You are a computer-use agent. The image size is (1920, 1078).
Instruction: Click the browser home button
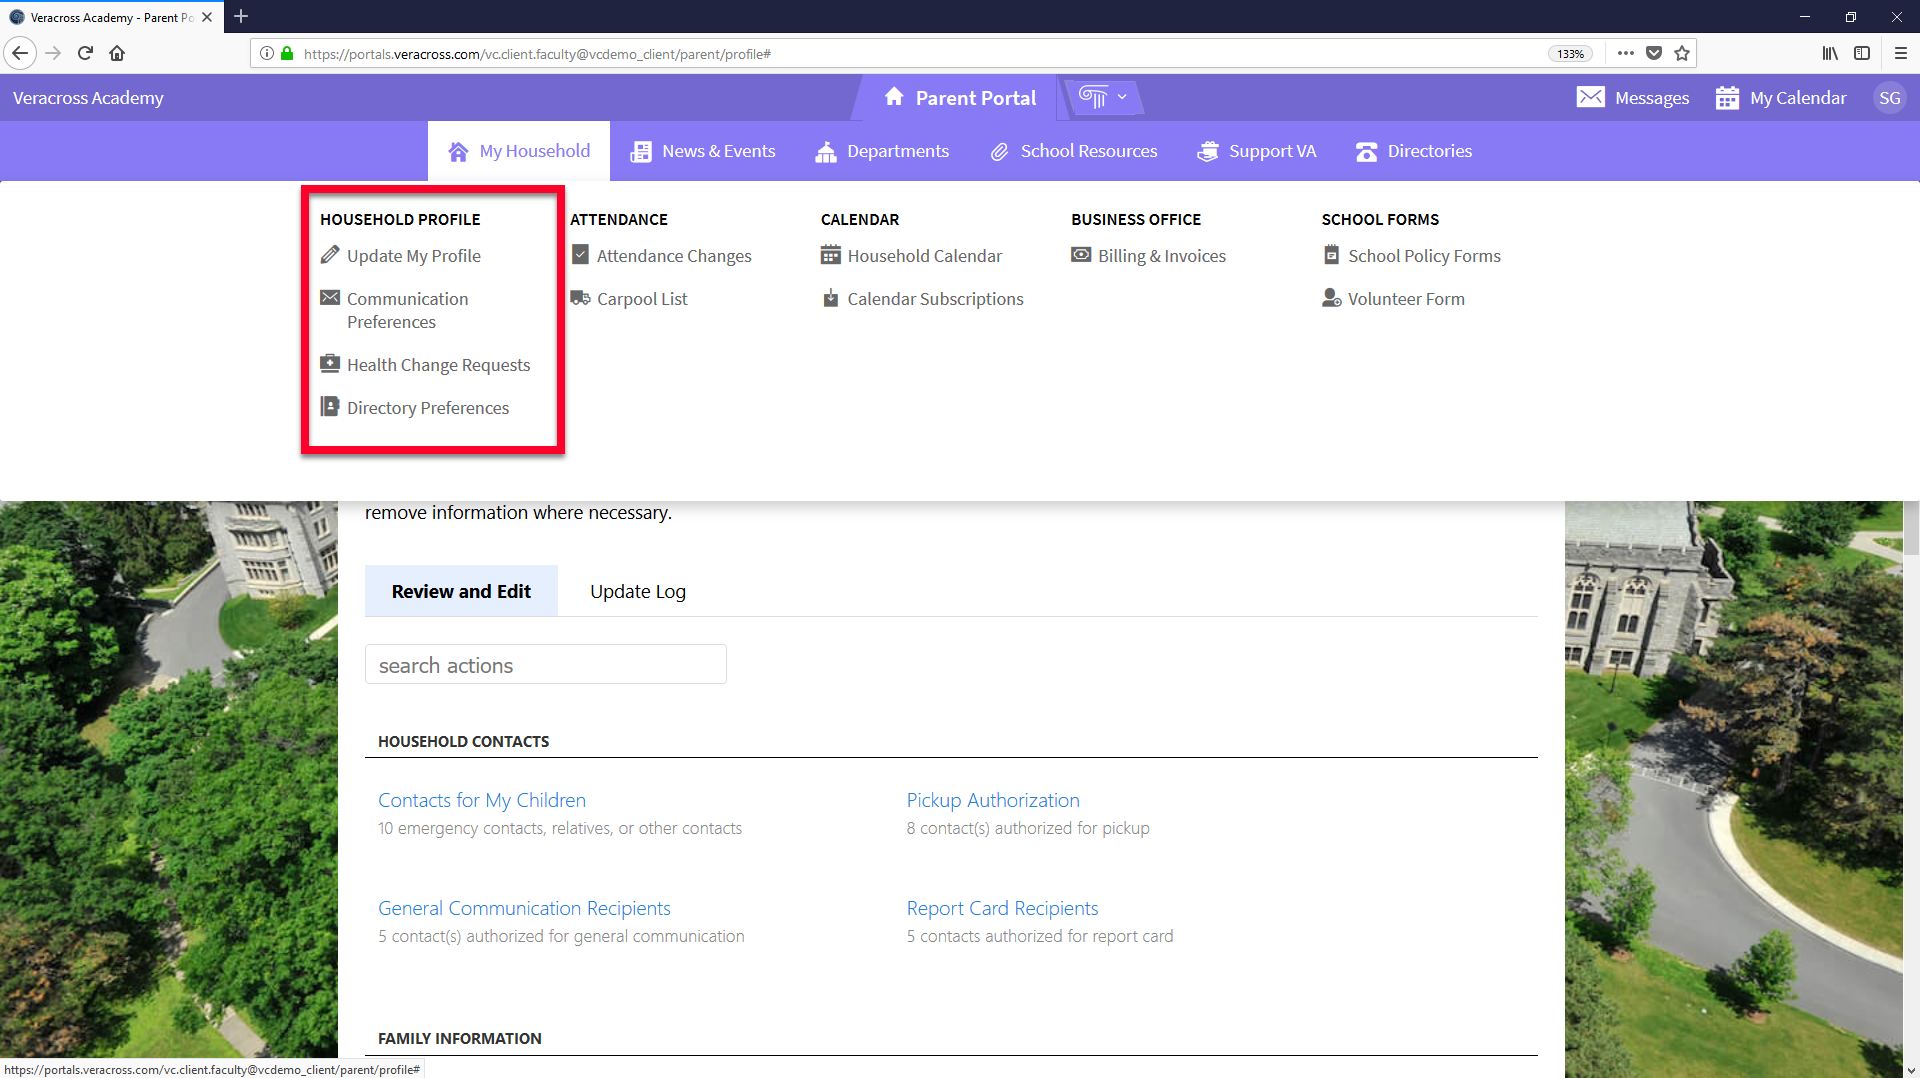(x=117, y=53)
